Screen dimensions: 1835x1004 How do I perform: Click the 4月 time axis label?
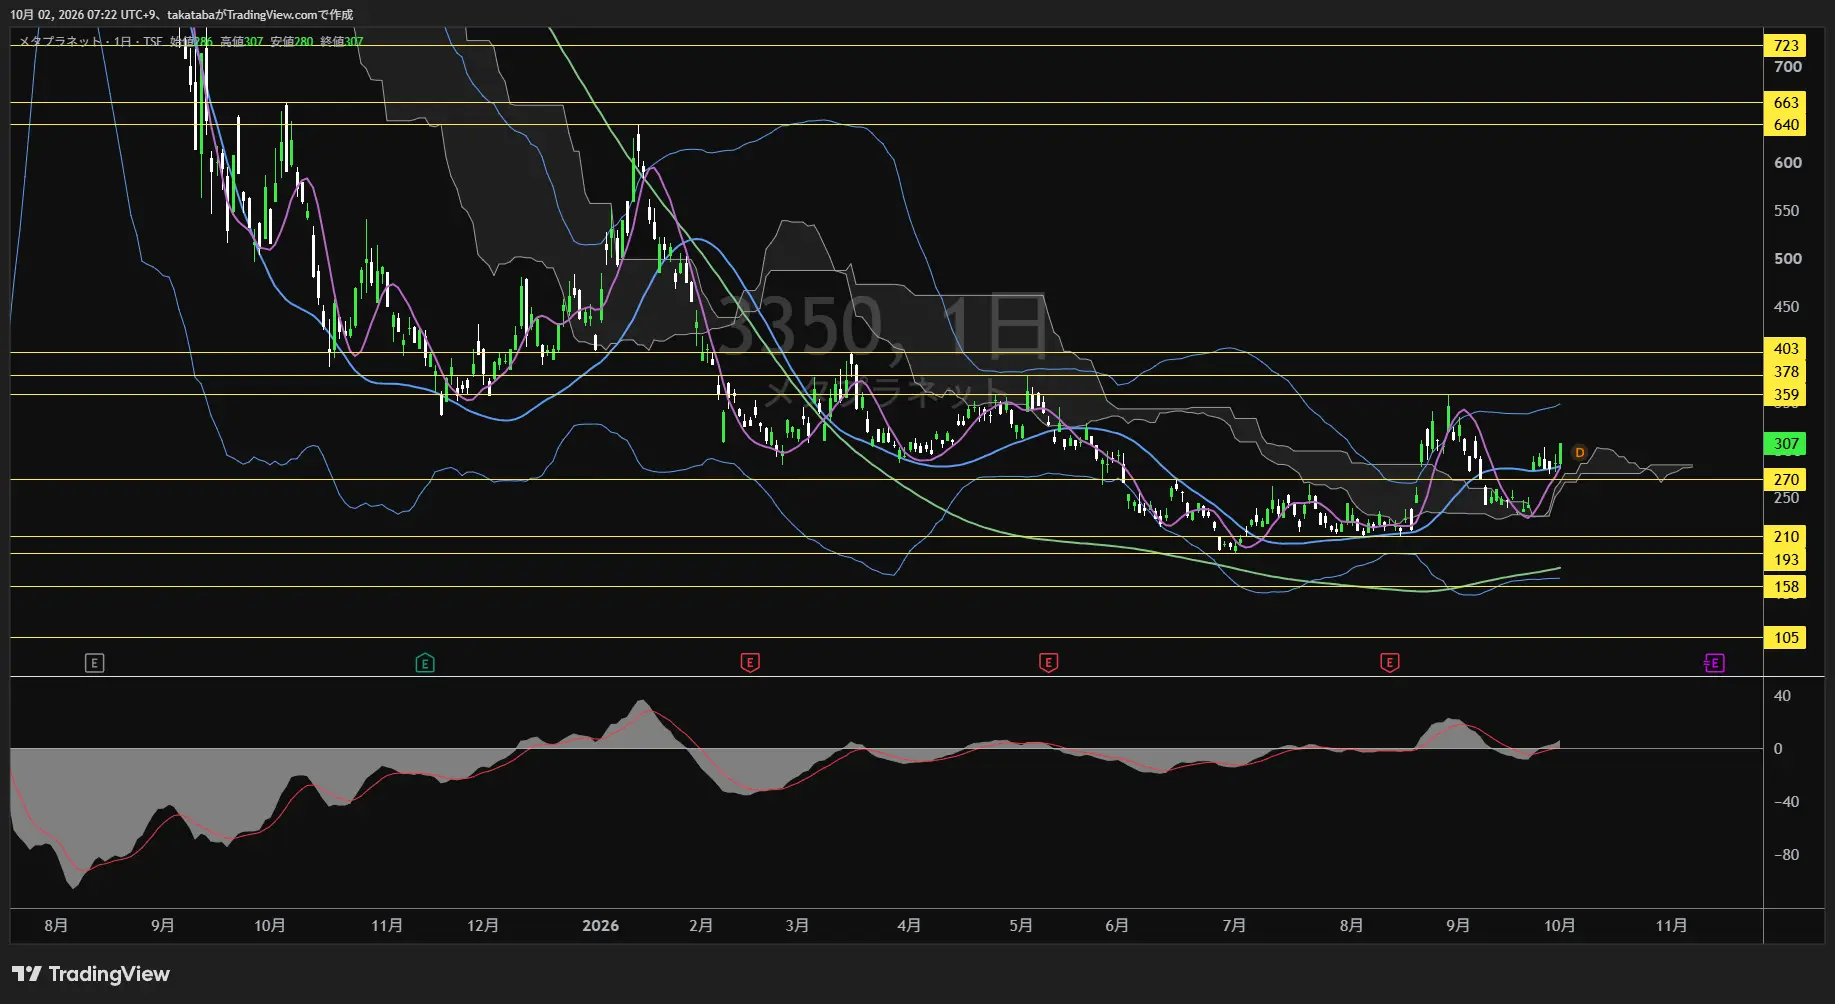[x=909, y=926]
